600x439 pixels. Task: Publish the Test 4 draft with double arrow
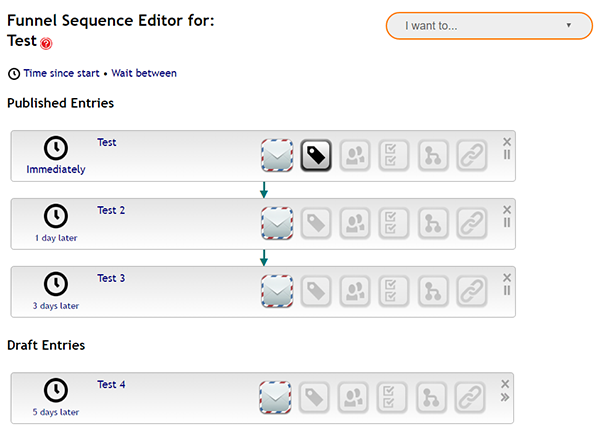click(505, 397)
